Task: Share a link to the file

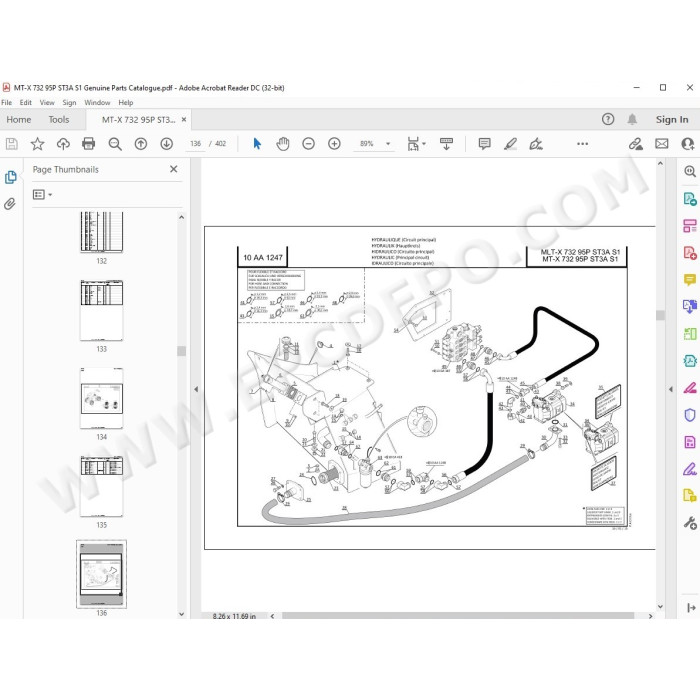Action: (636, 144)
